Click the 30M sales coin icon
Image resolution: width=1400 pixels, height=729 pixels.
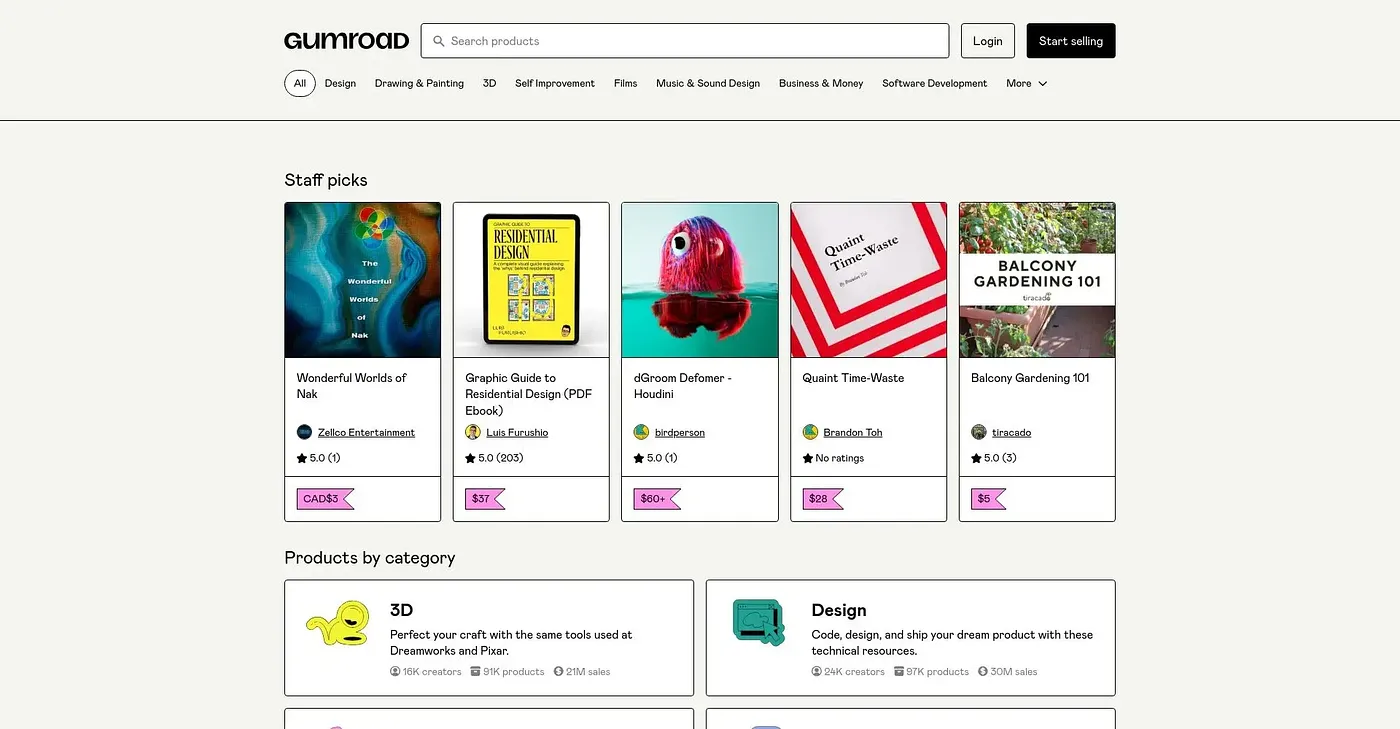click(x=983, y=672)
